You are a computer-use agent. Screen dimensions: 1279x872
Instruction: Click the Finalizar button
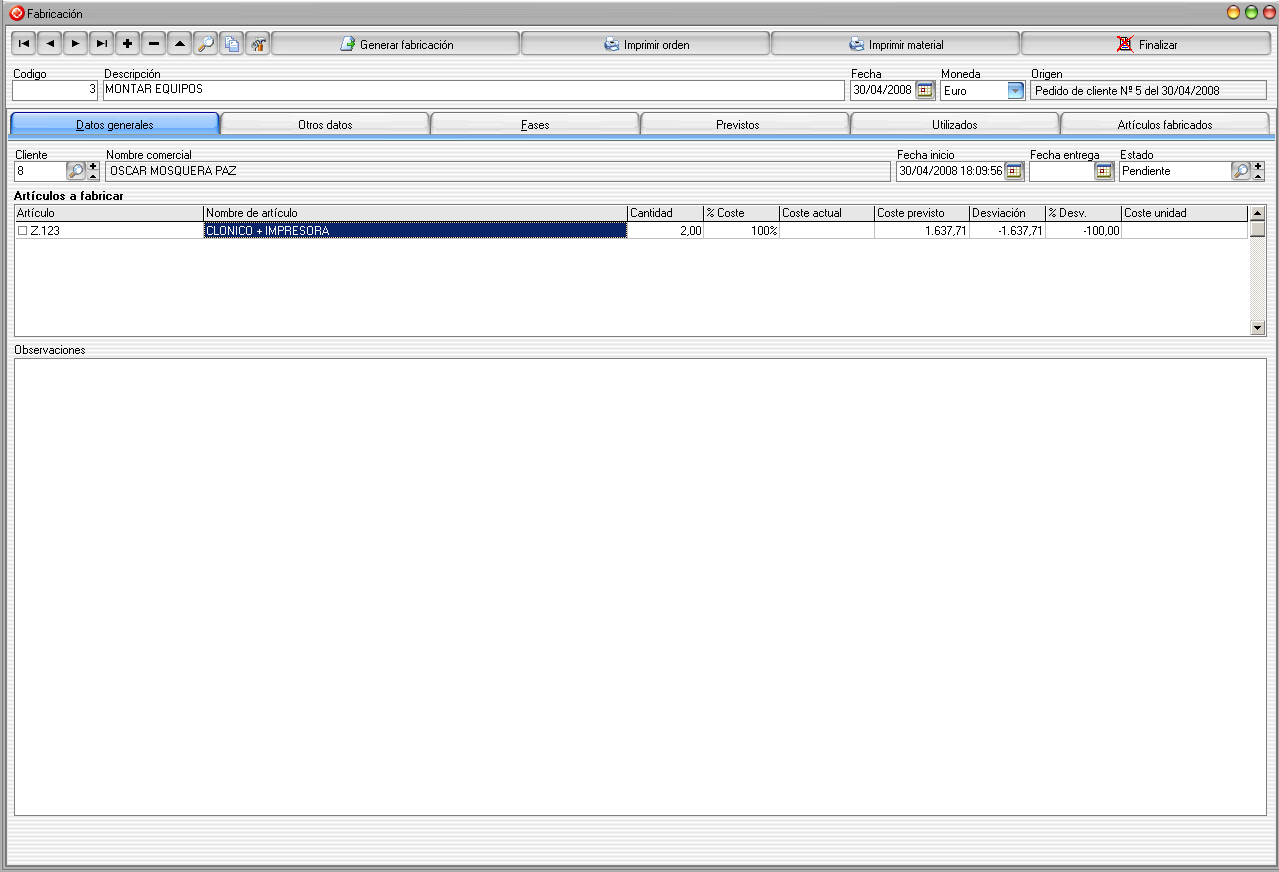pyautogui.click(x=1146, y=44)
